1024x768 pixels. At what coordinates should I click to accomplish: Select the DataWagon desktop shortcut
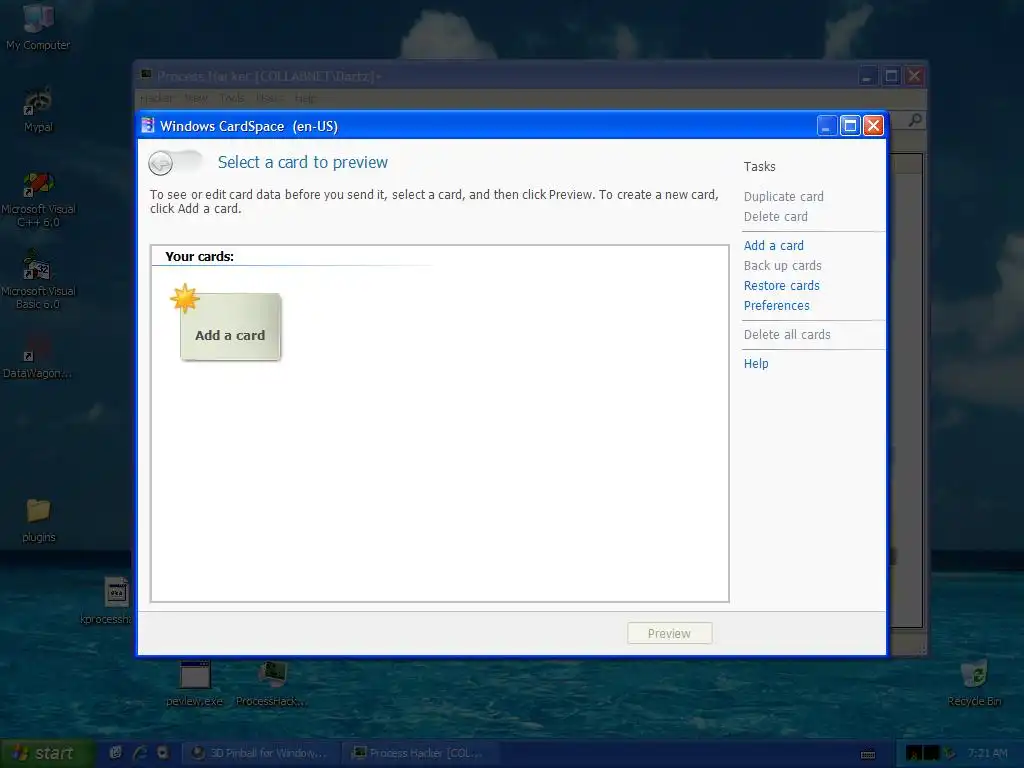(38, 356)
